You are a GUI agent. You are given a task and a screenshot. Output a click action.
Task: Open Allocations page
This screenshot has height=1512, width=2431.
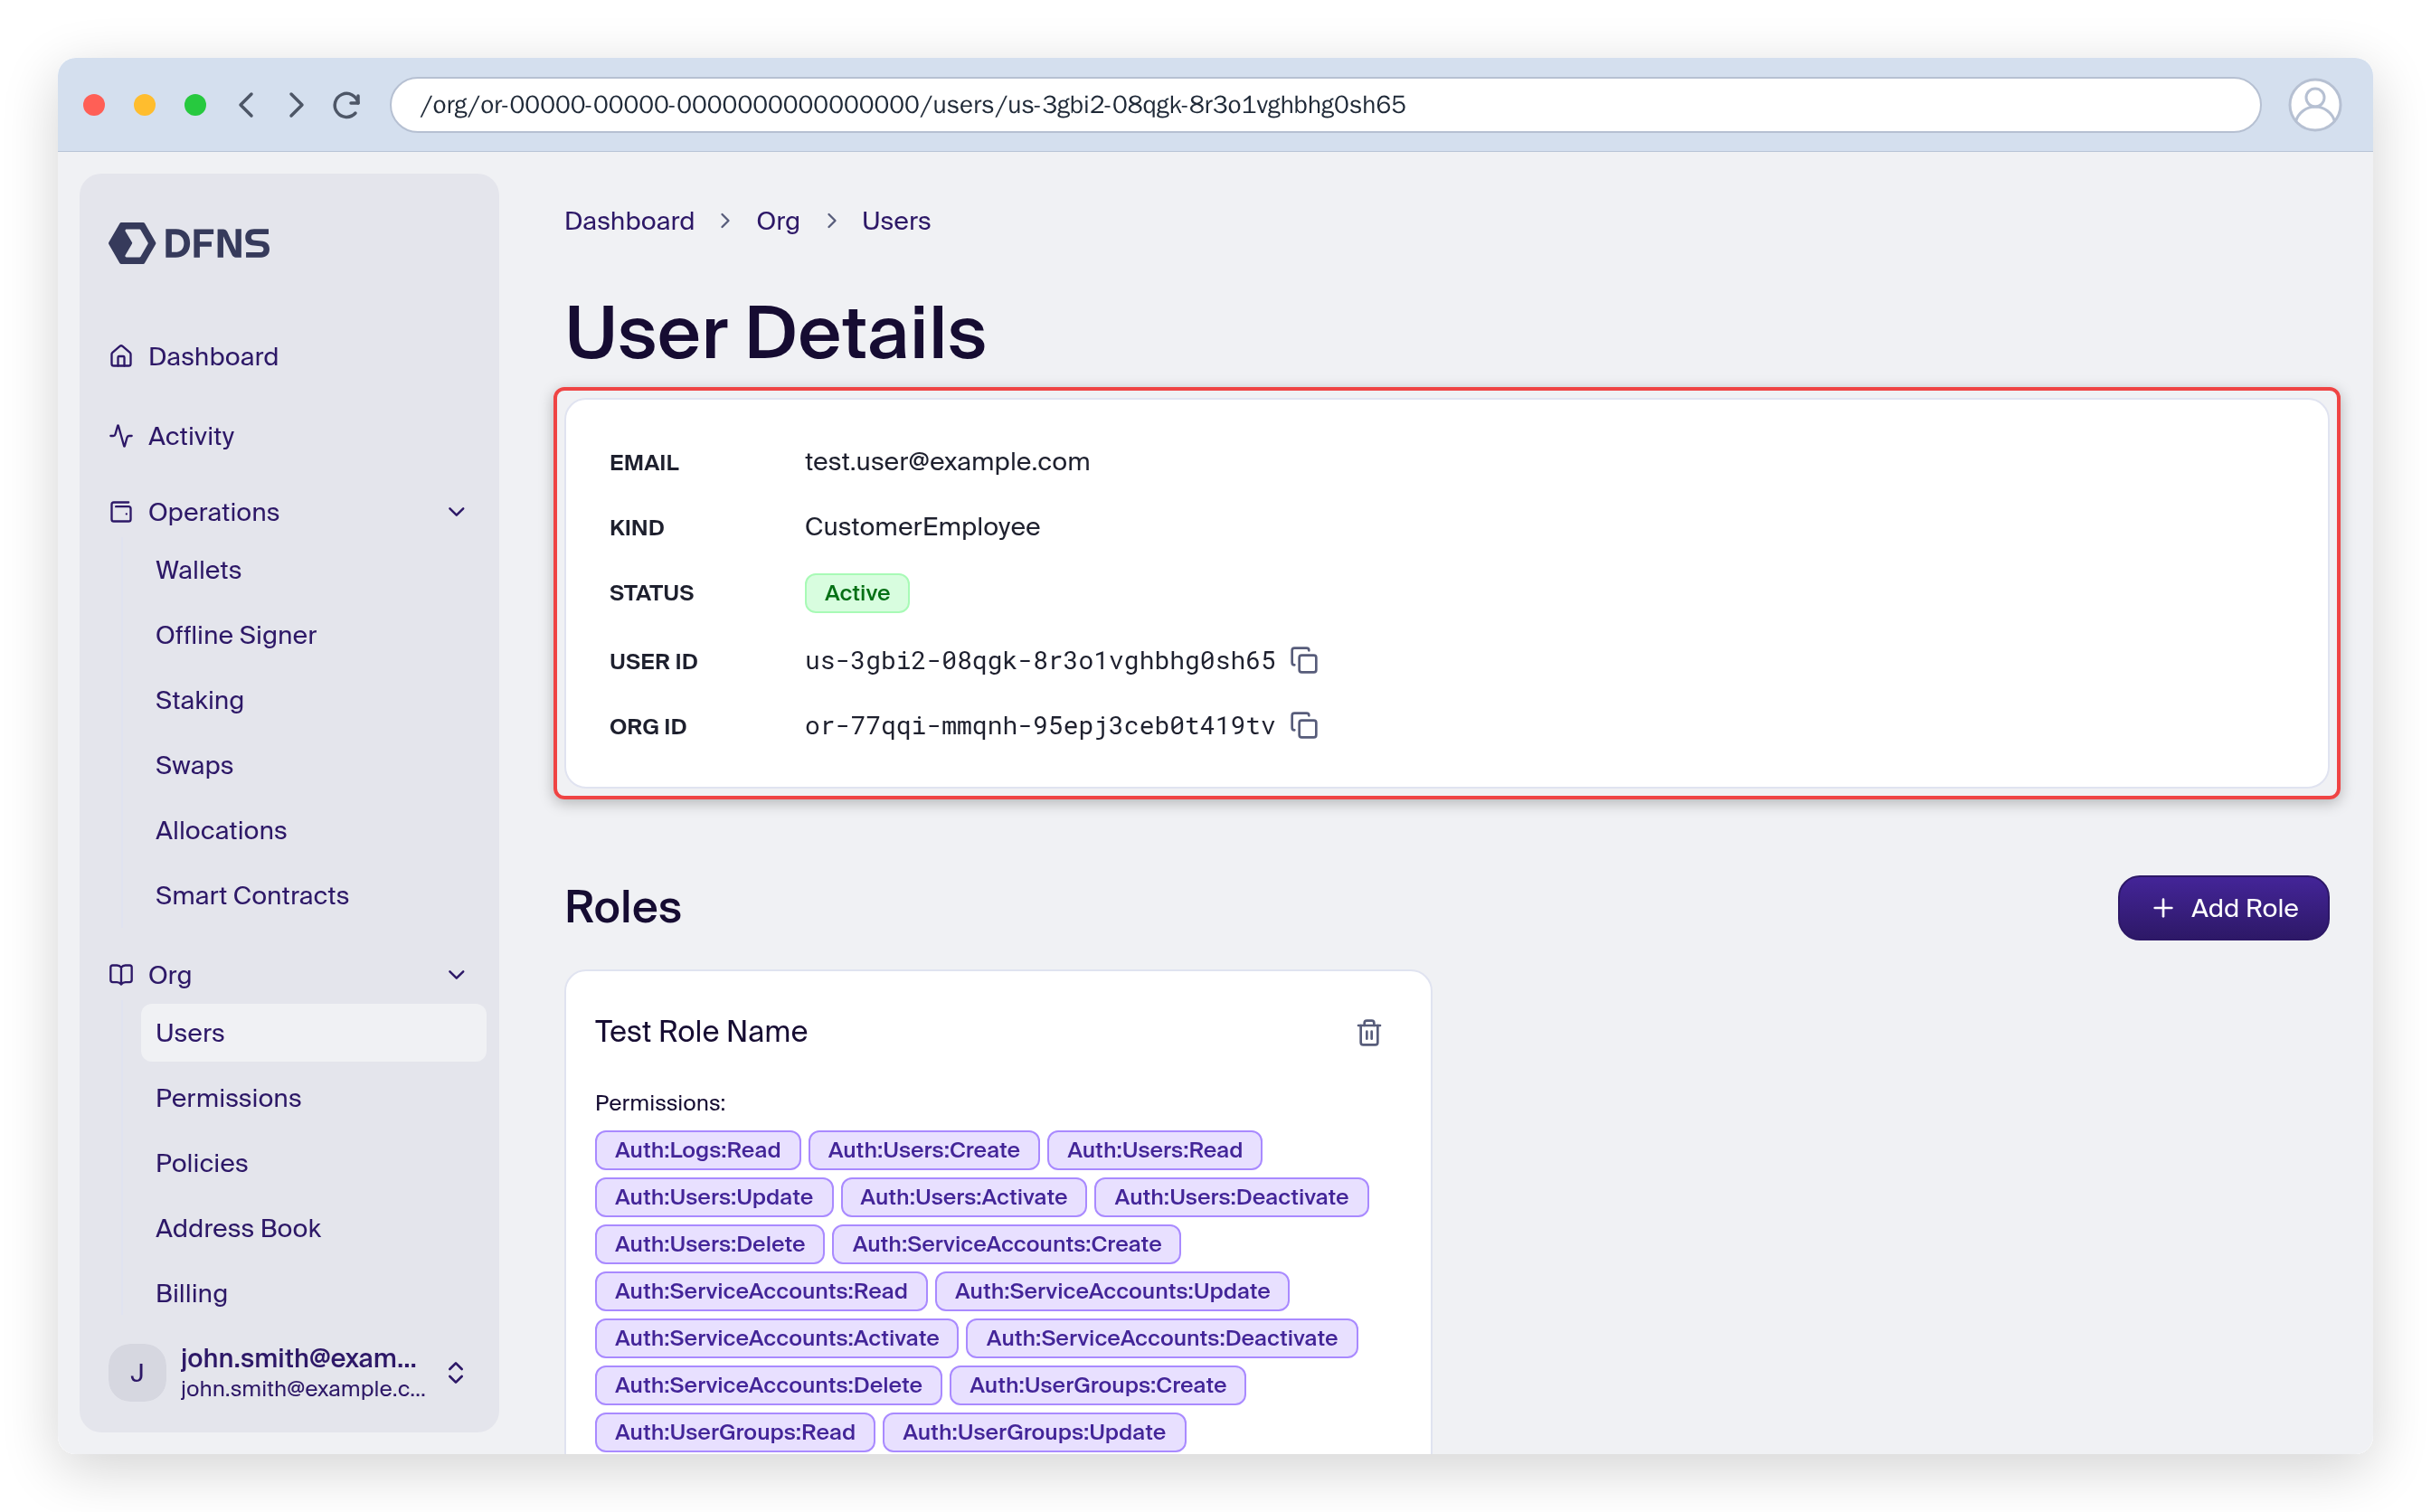pos(221,830)
